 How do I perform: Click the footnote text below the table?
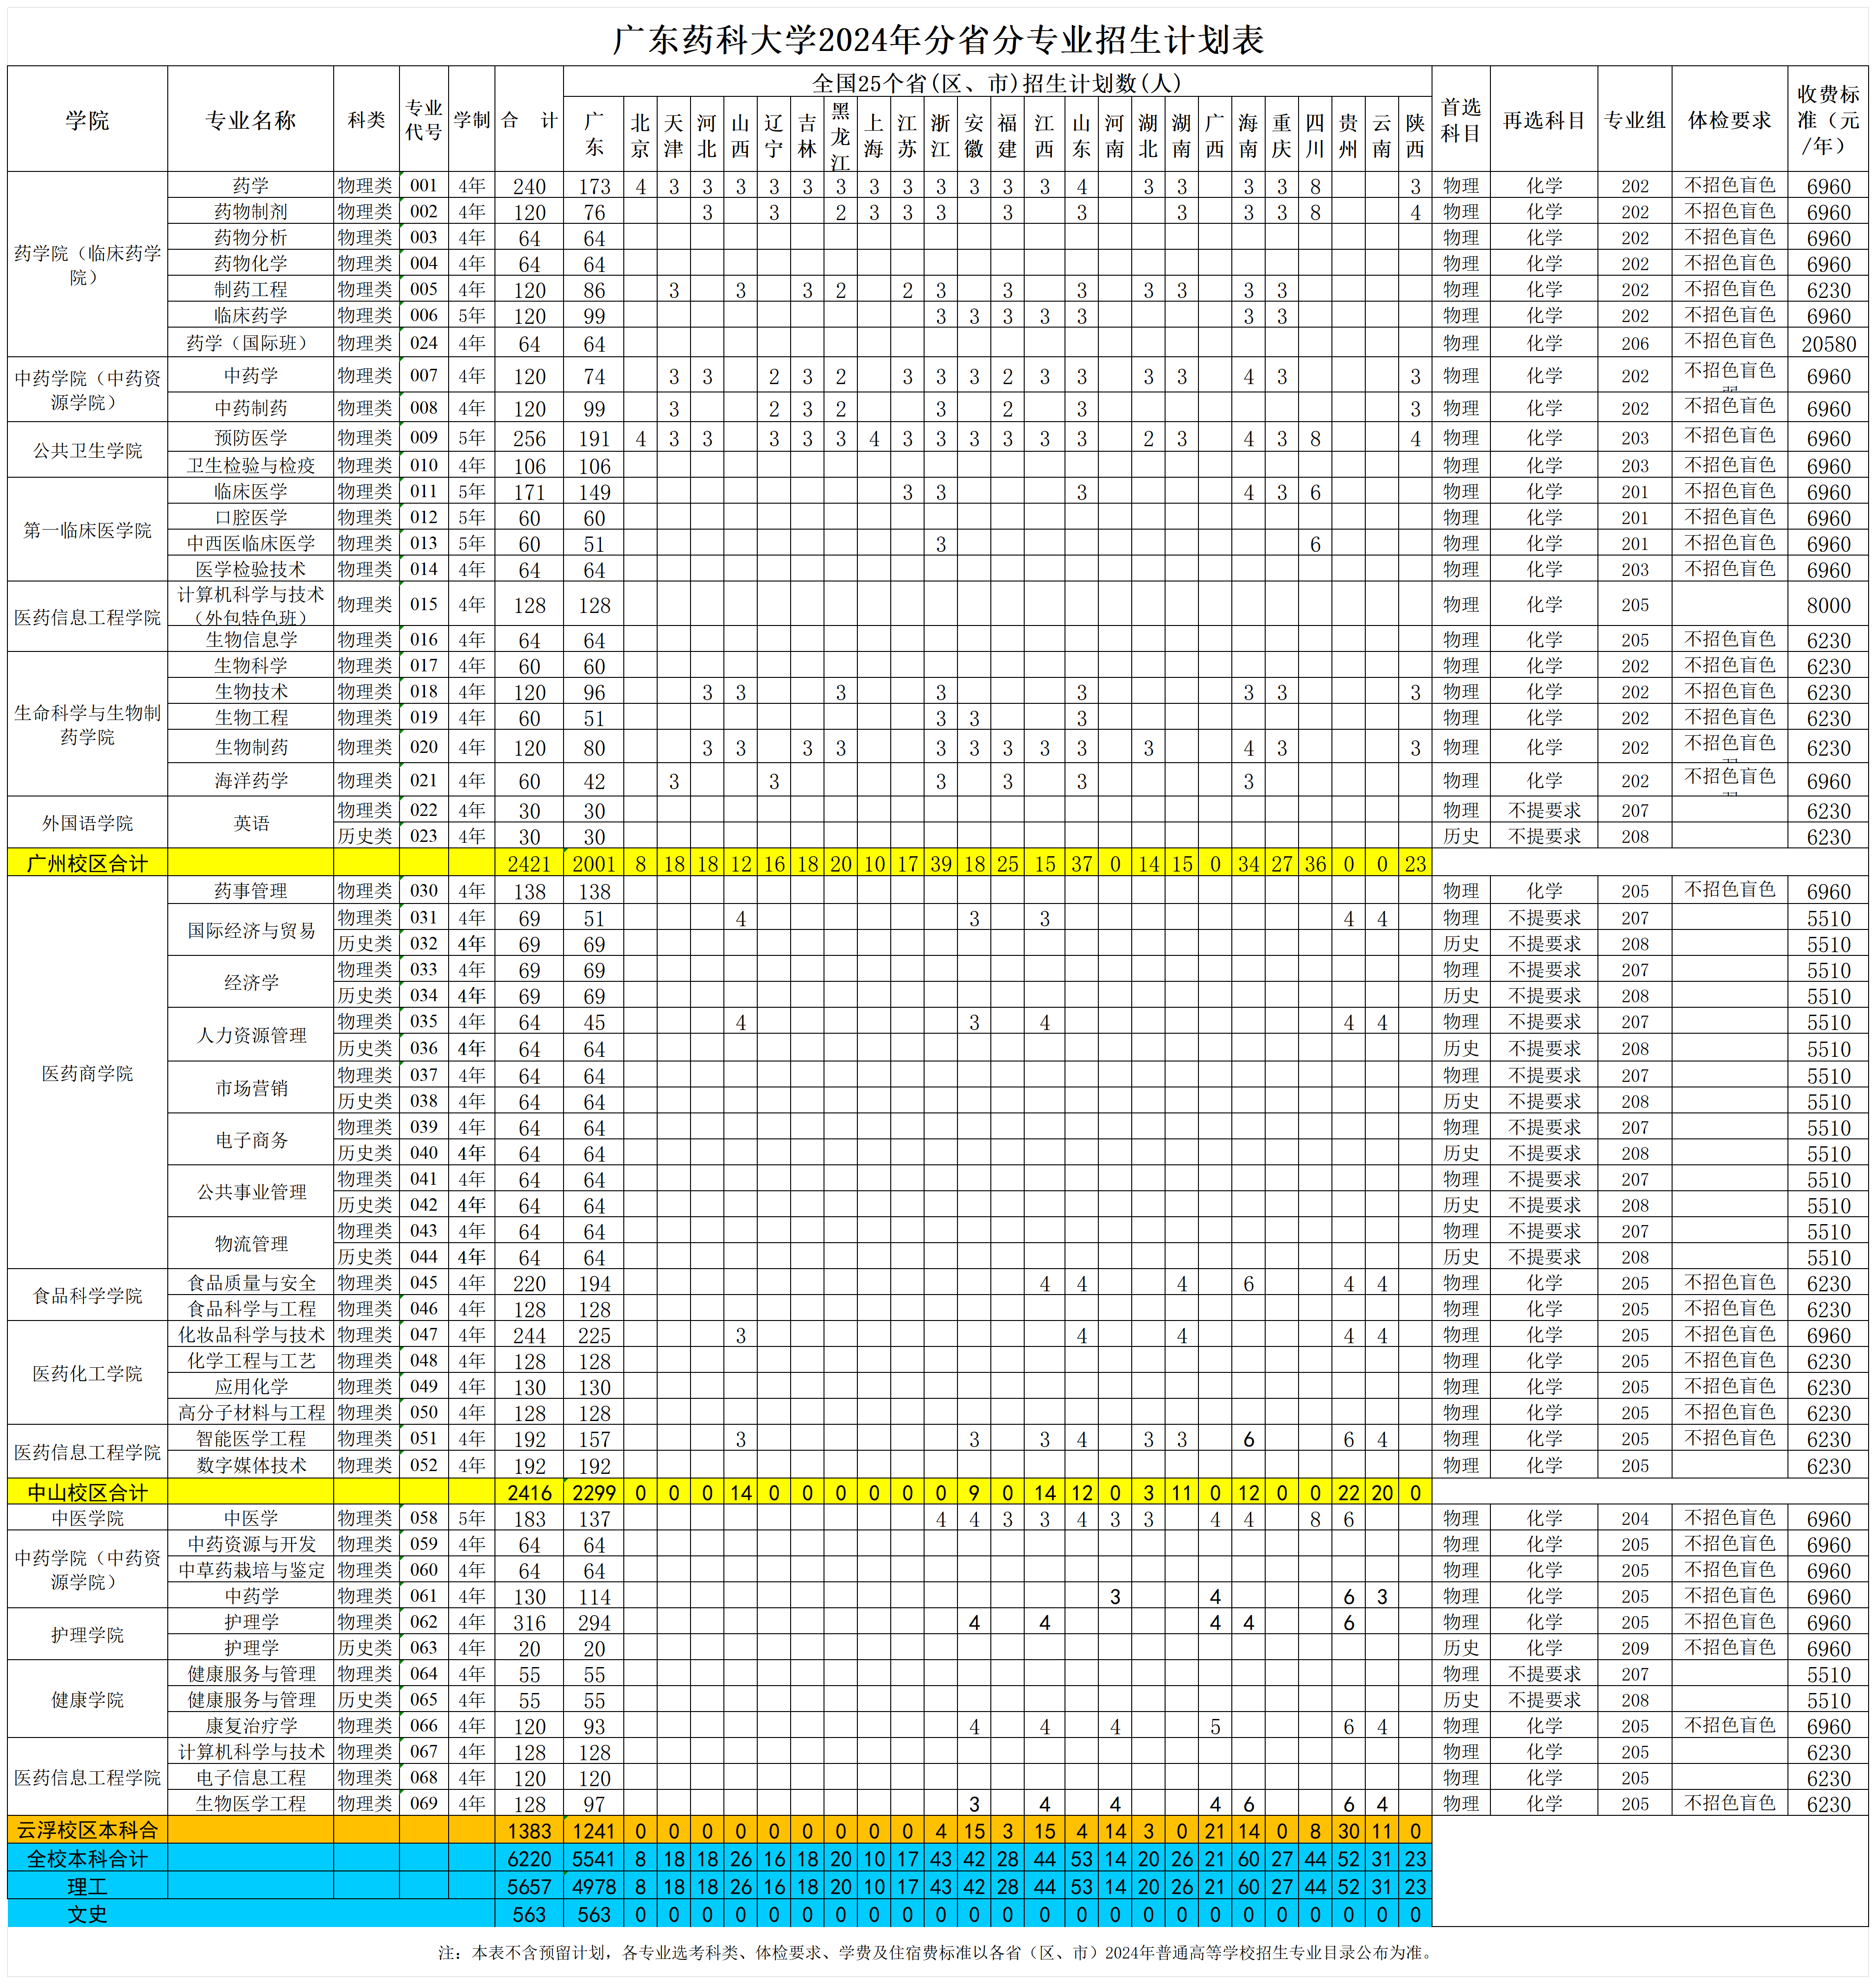point(937,1952)
